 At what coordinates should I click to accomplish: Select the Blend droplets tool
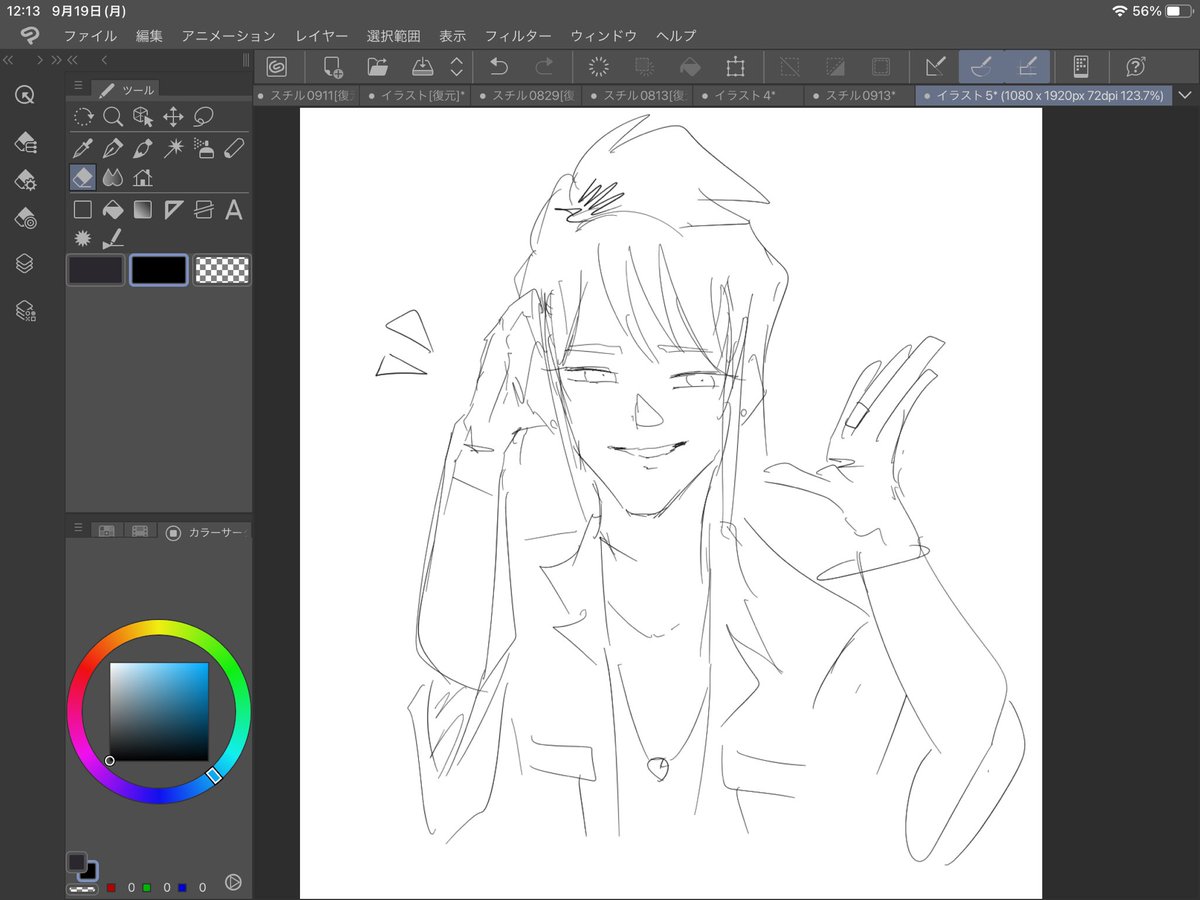tap(113, 178)
